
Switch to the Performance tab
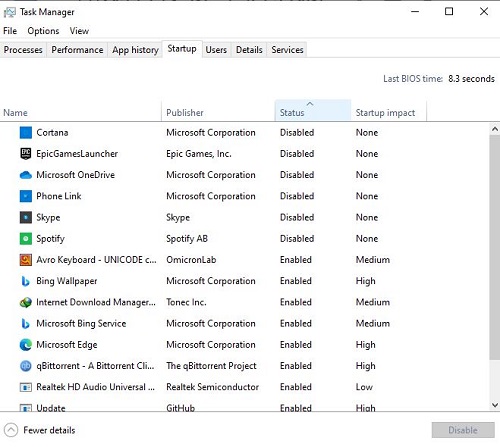(77, 50)
